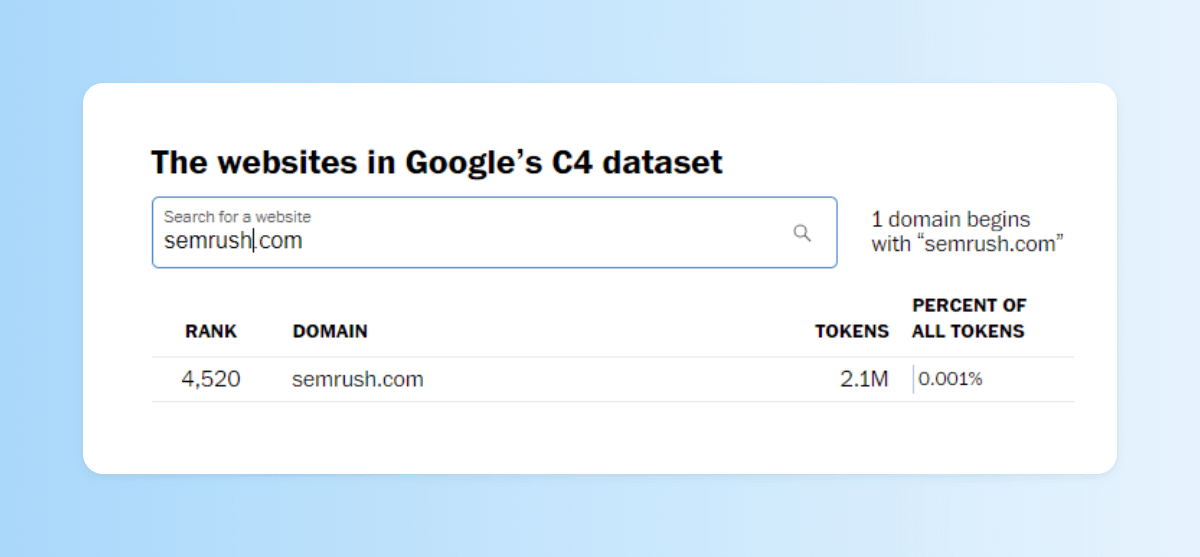Click the rank value 4,520
The height and width of the screenshot is (557, 1200).
(x=211, y=380)
